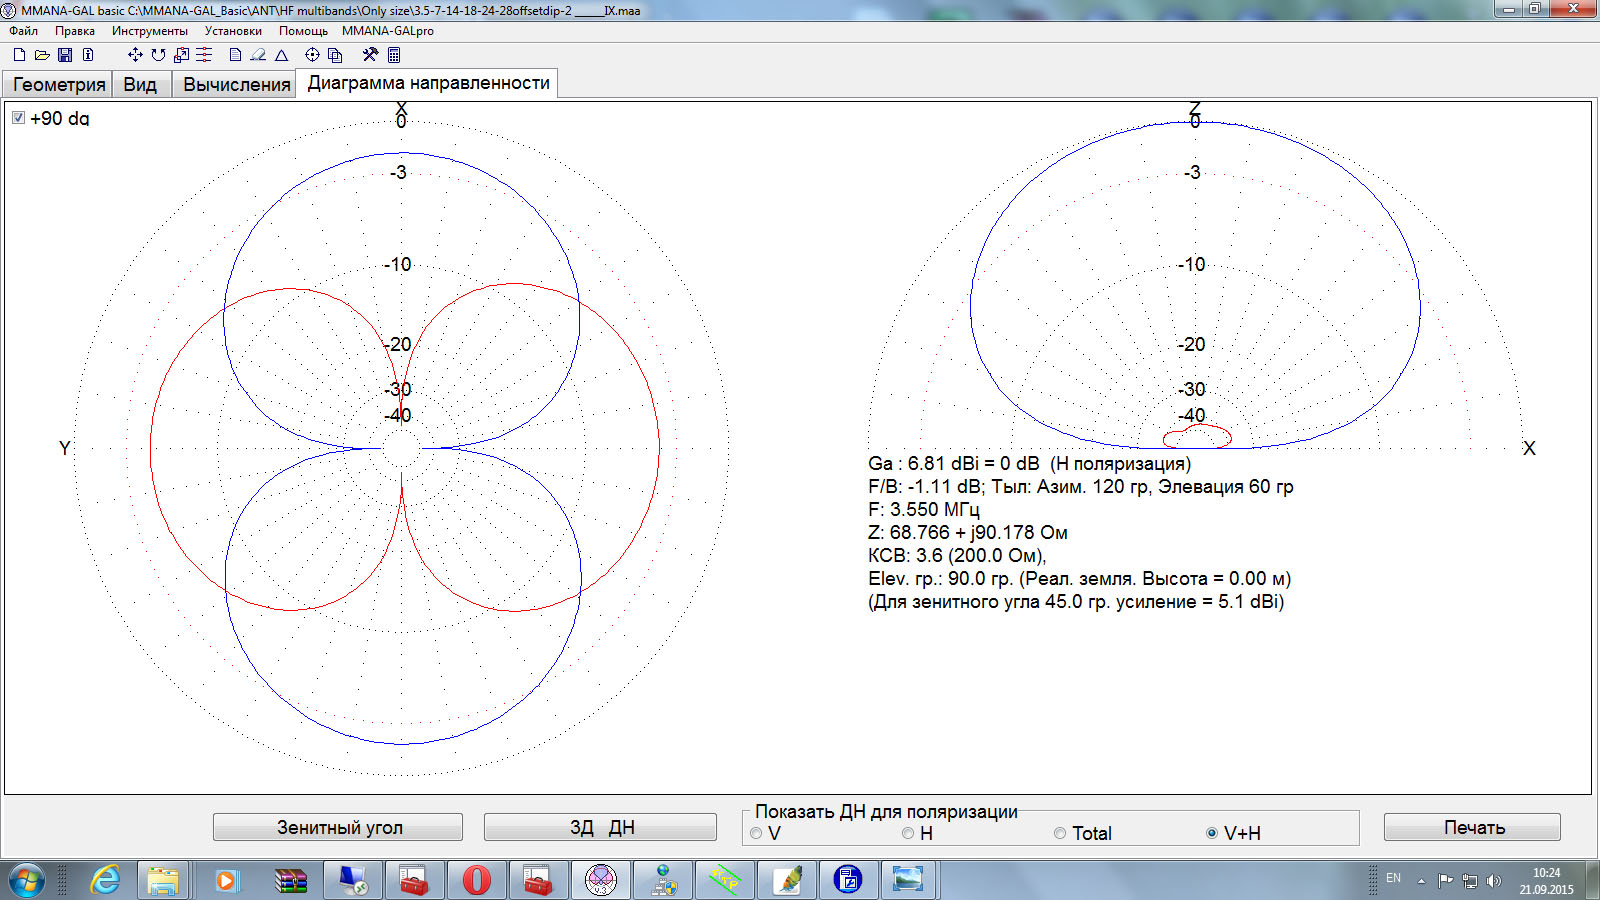Click the crosshair target toolbar icon
1600x900 pixels.
312,55
